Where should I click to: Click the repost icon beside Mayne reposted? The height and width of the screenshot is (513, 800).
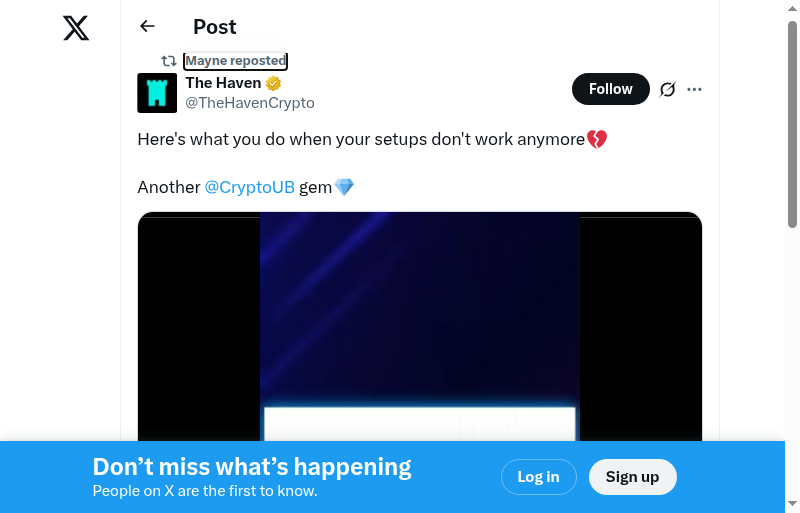point(169,61)
